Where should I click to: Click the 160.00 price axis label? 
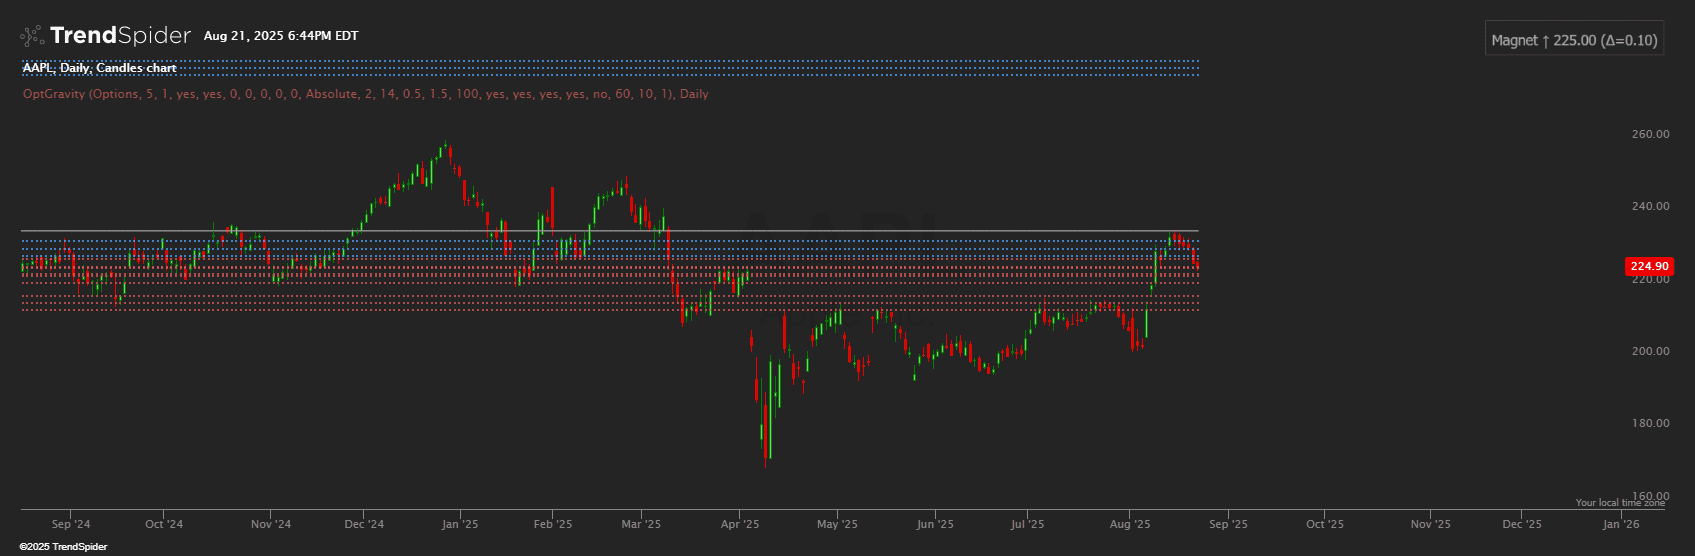coord(1650,496)
